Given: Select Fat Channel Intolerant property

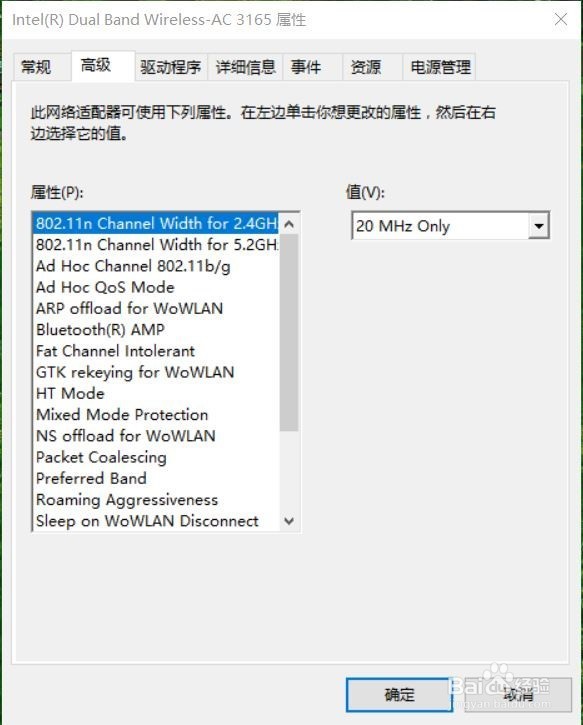Looking at the screenshot, I should (157, 351).
